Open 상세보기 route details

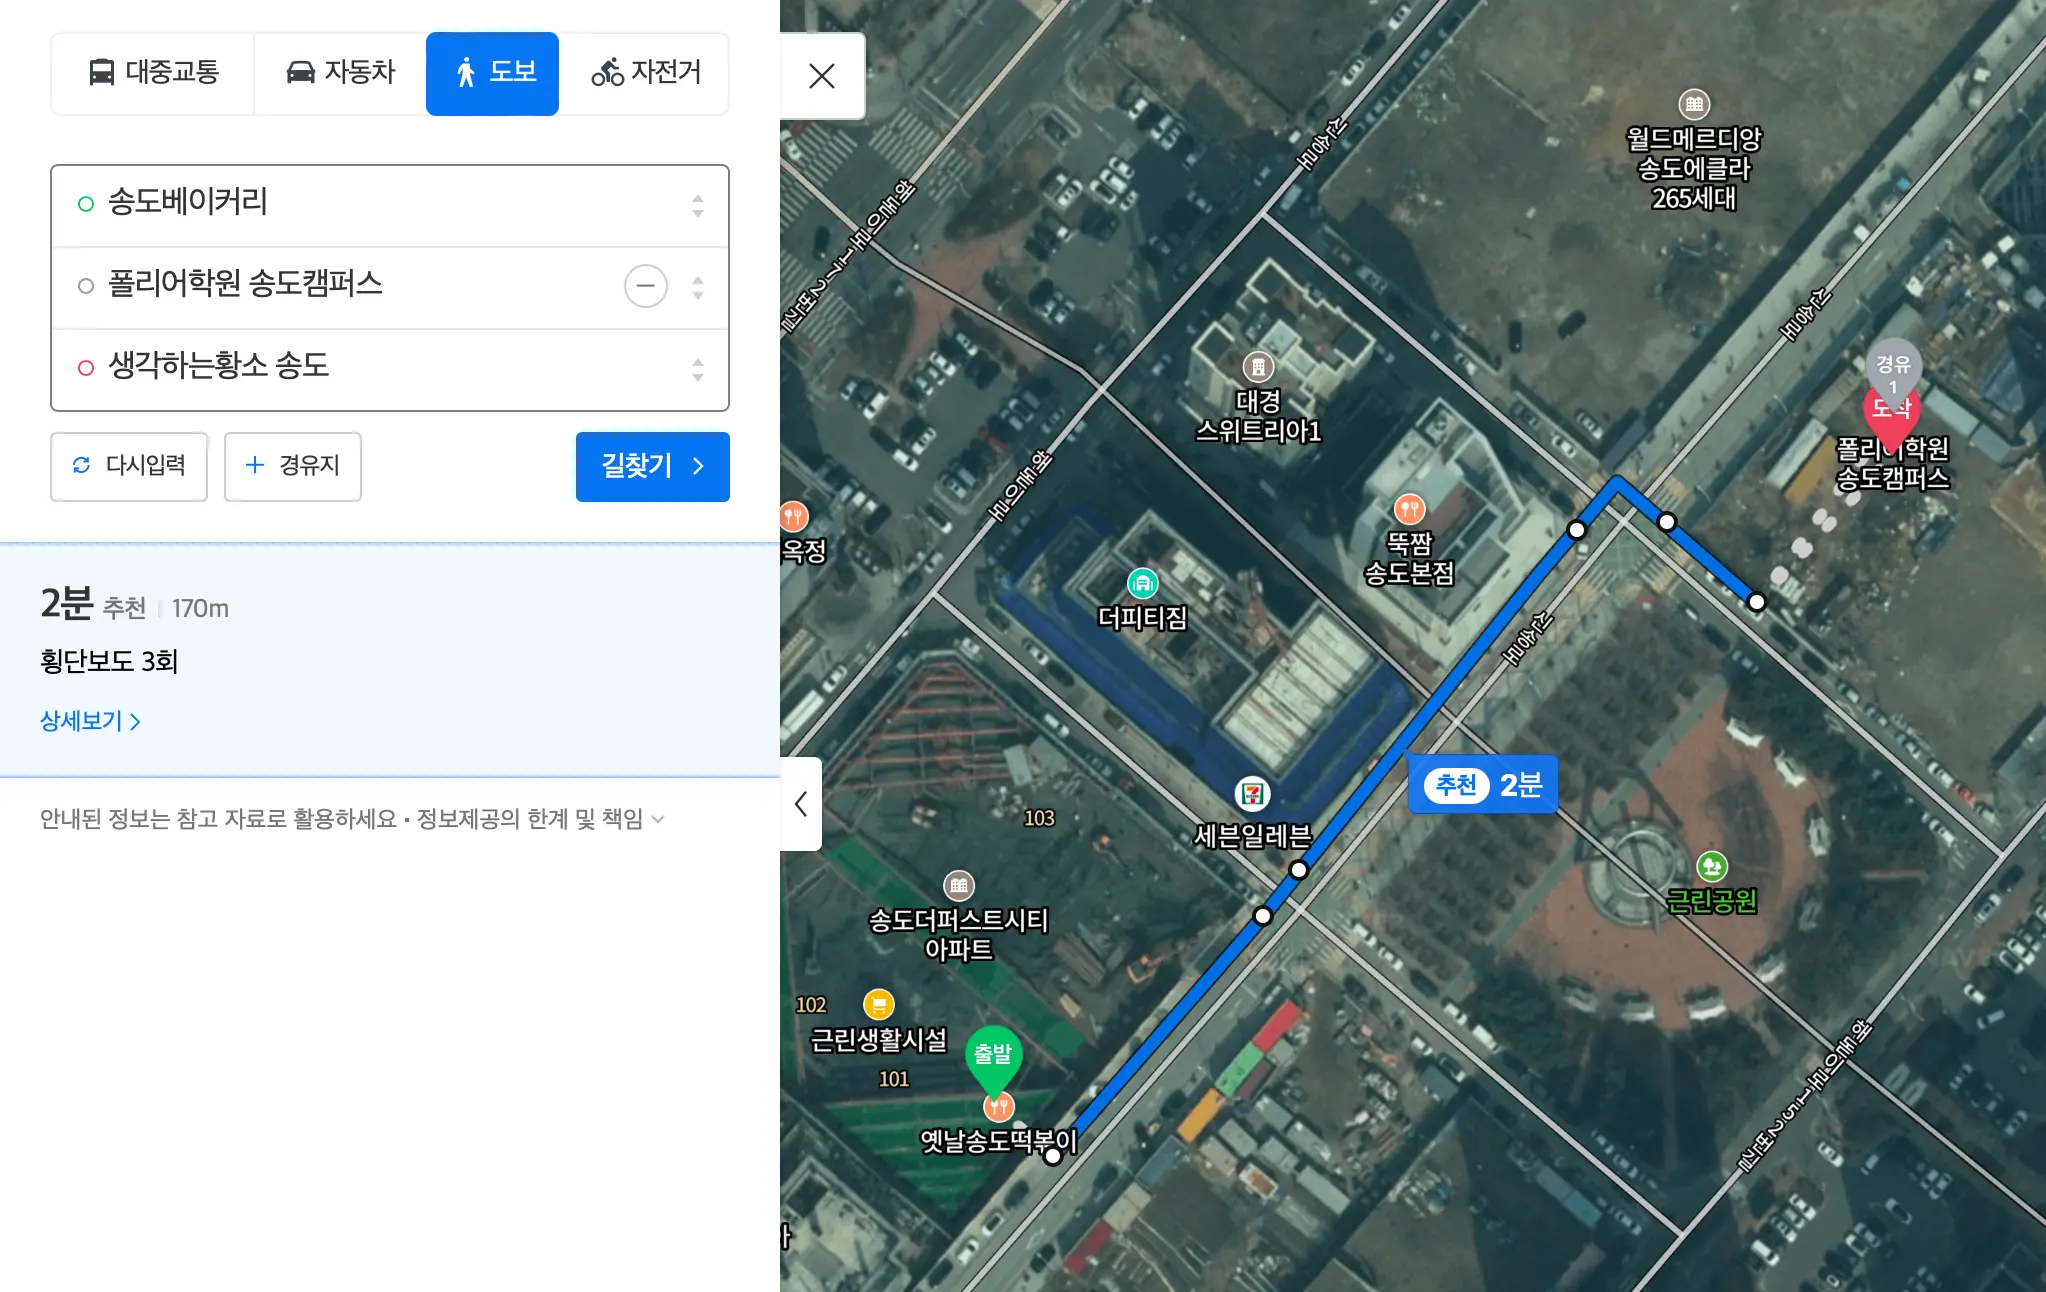pyautogui.click(x=90, y=721)
